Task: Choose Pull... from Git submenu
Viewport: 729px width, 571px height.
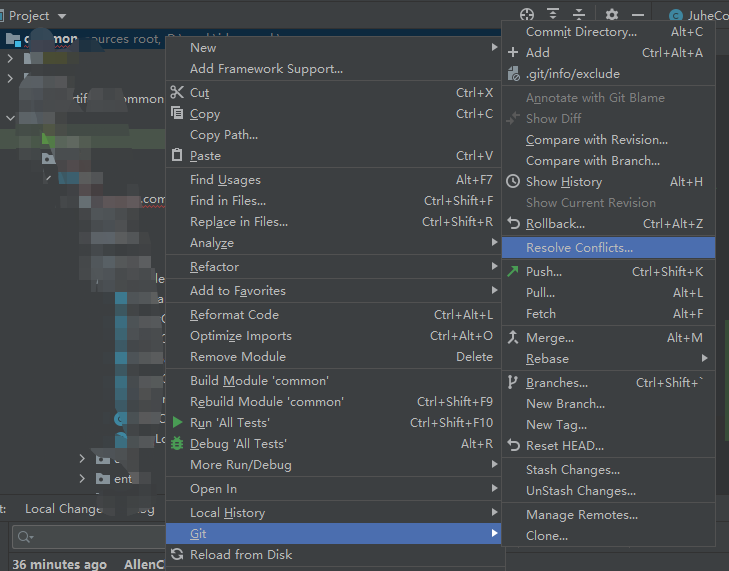Action: (608, 292)
